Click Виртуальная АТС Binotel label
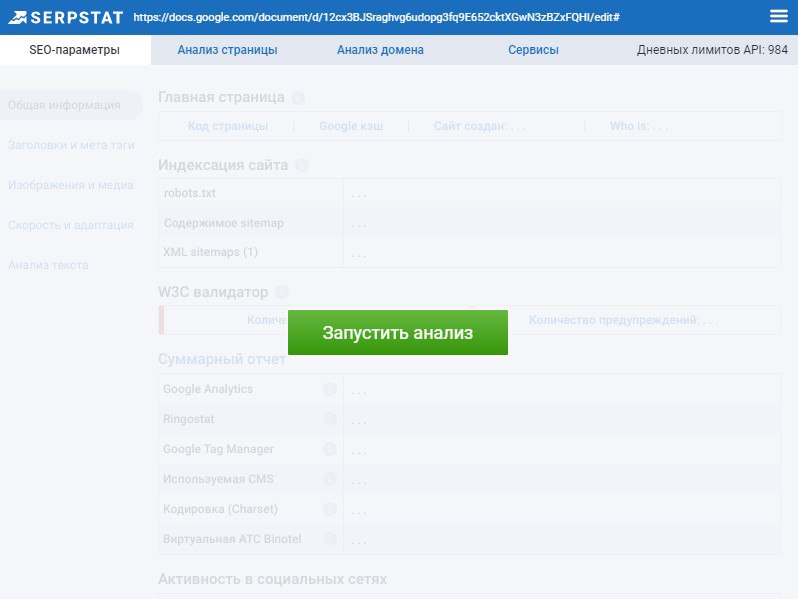The image size is (798, 599). [232, 539]
